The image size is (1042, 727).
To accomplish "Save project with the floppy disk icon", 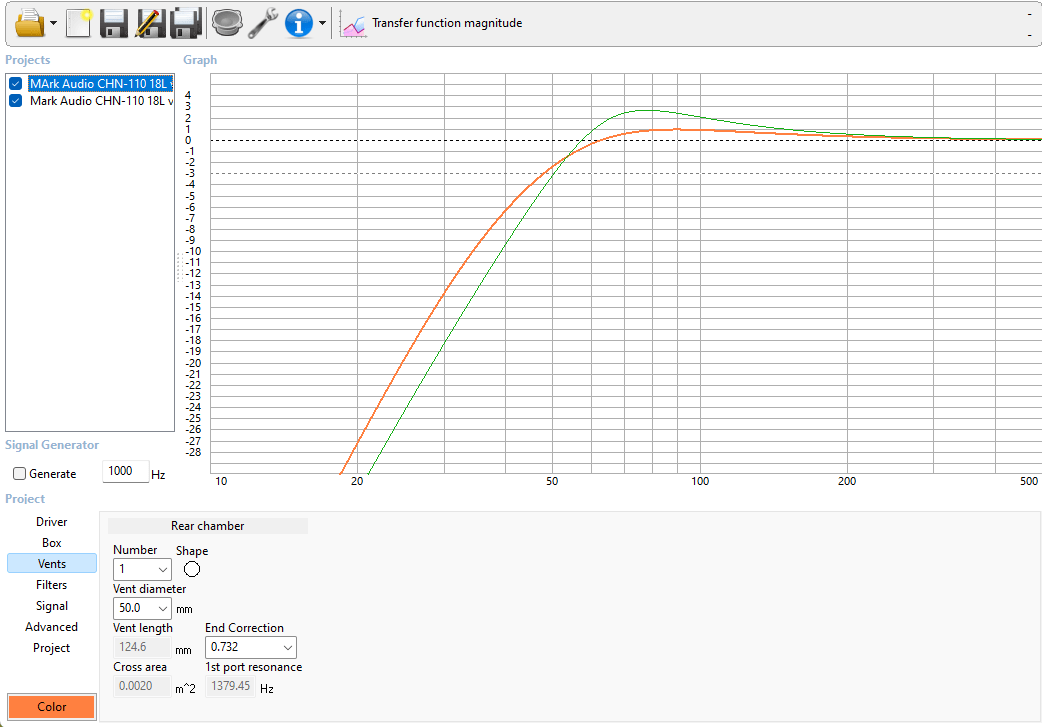I will (114, 23).
